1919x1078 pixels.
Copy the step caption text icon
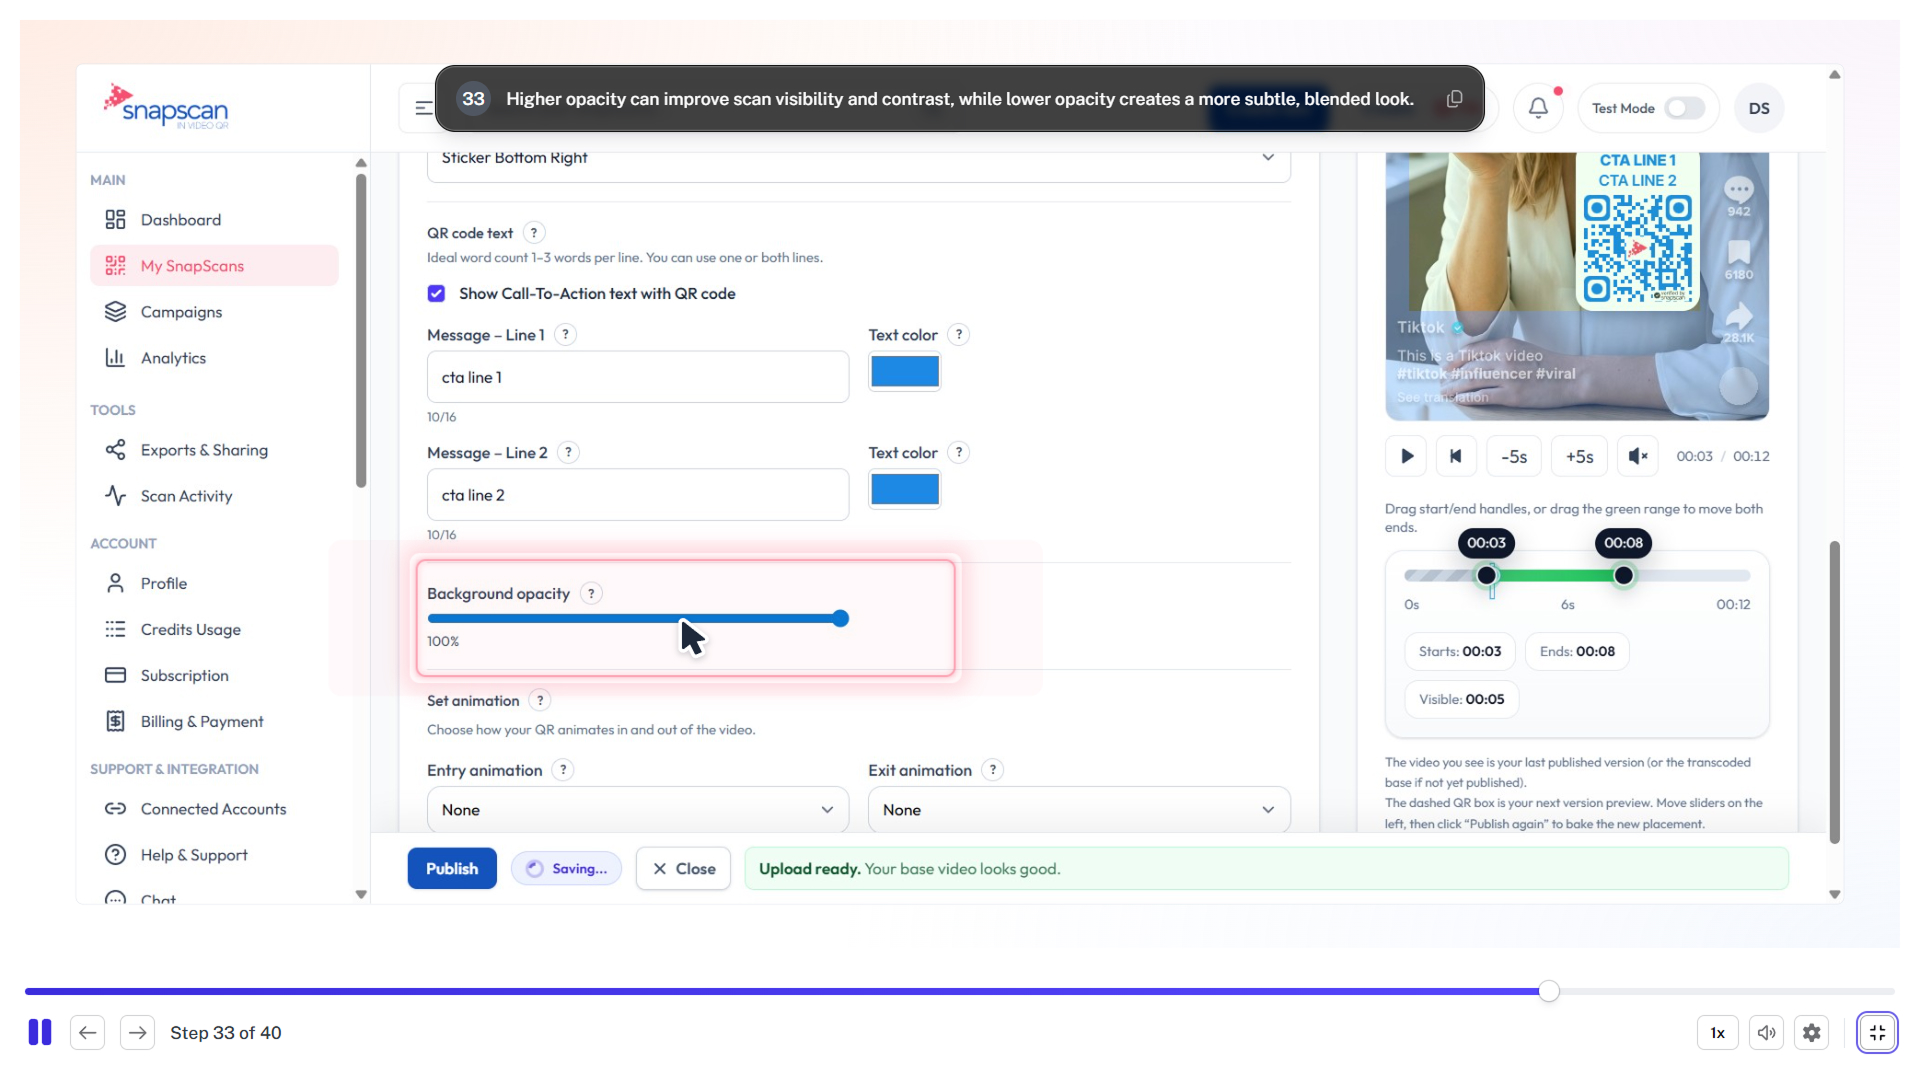coord(1455,99)
